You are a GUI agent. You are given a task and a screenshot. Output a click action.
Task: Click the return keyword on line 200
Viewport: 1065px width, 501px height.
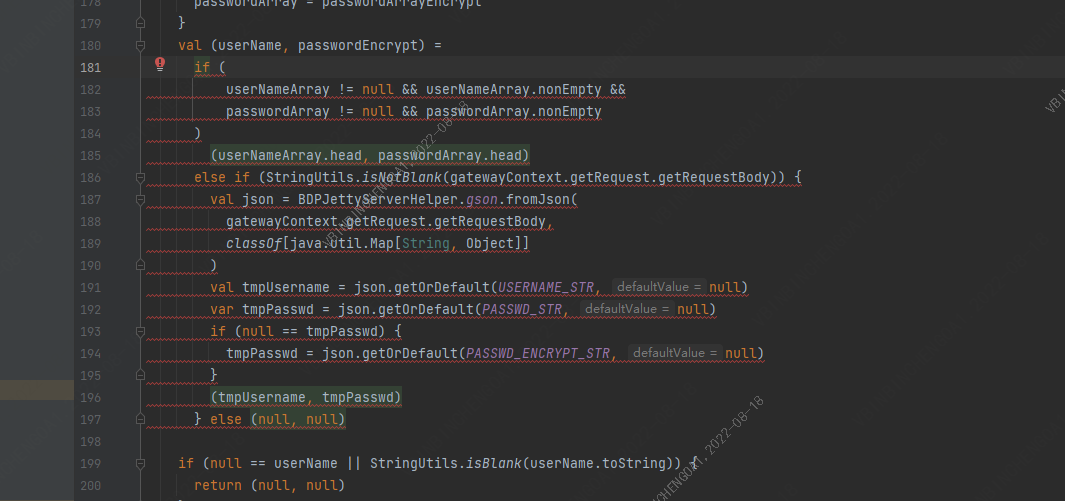tap(218, 485)
